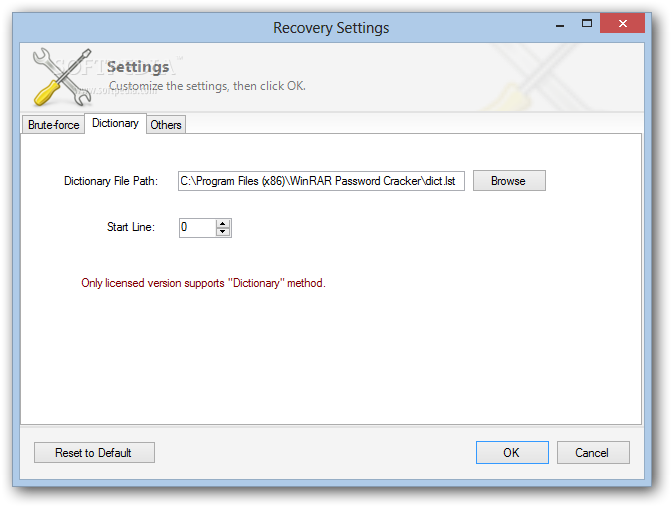
Task: Minimize the Recovery Settings window
Action: click(560, 25)
